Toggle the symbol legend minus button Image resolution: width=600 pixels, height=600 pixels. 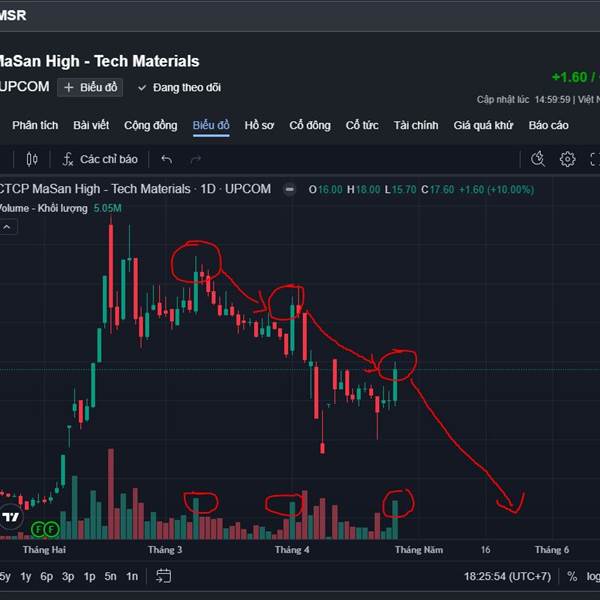coord(290,189)
